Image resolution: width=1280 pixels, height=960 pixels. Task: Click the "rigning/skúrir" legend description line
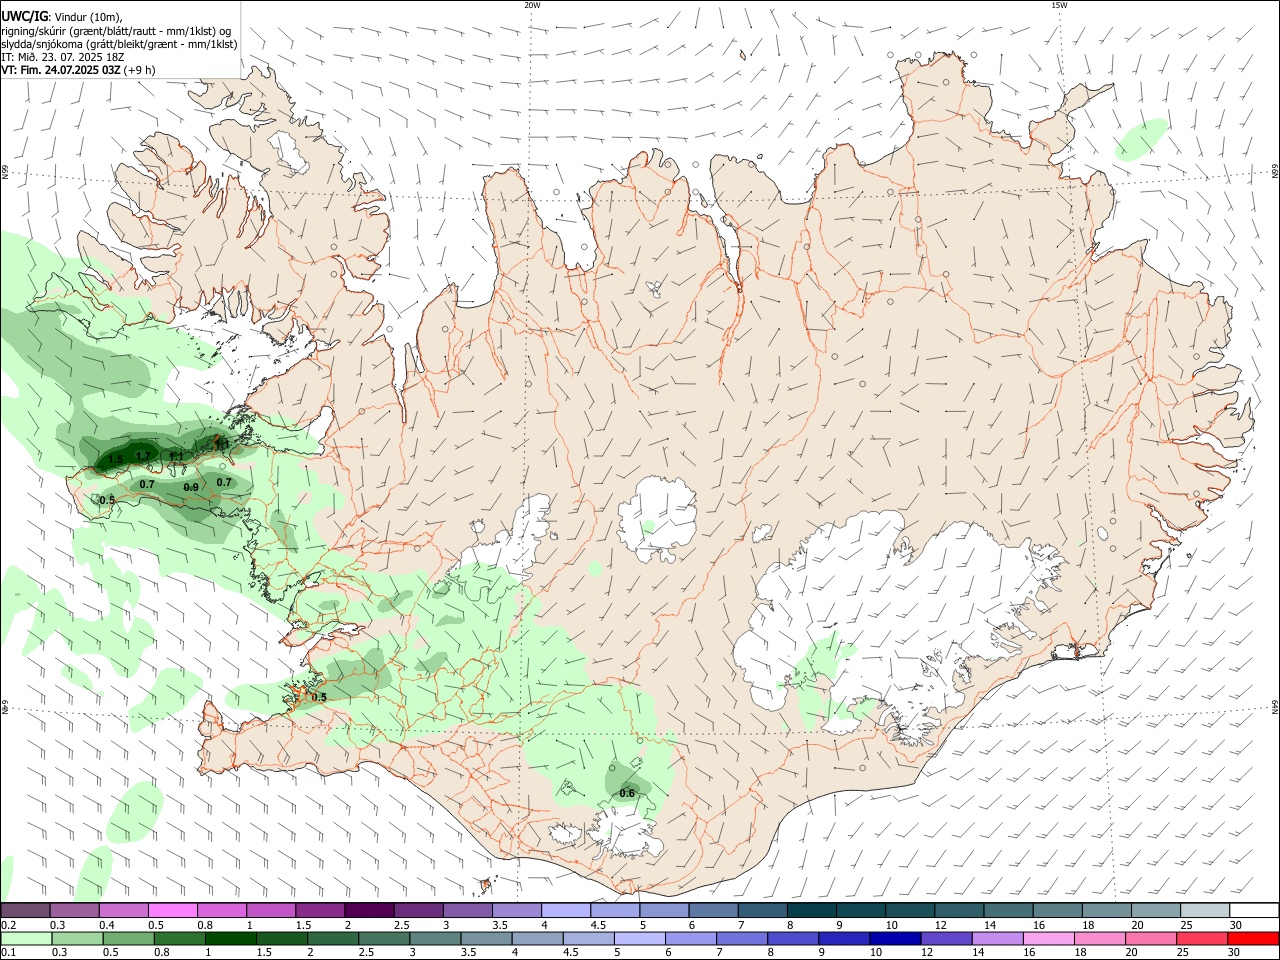point(116,30)
